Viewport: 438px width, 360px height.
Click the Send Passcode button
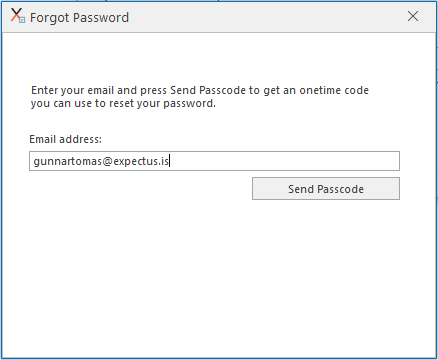(x=326, y=189)
